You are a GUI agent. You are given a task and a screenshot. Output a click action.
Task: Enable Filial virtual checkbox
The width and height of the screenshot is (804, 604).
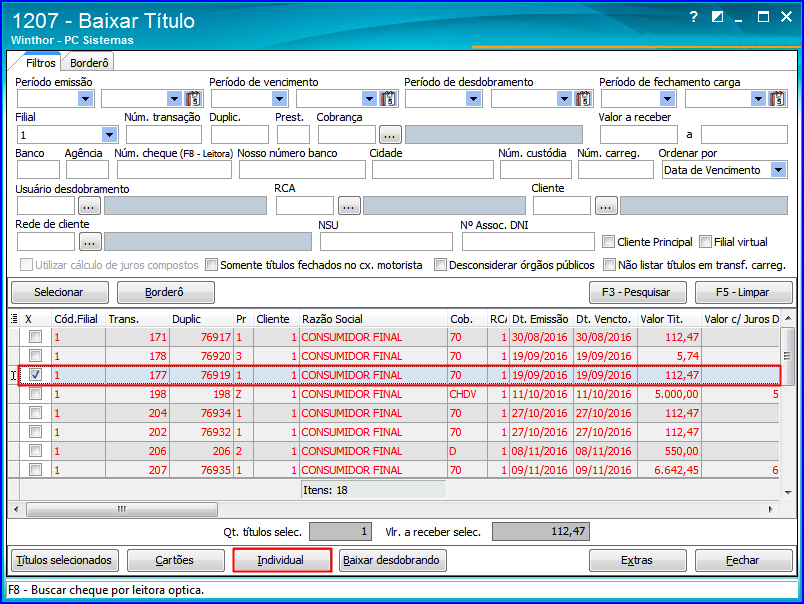[x=706, y=241]
